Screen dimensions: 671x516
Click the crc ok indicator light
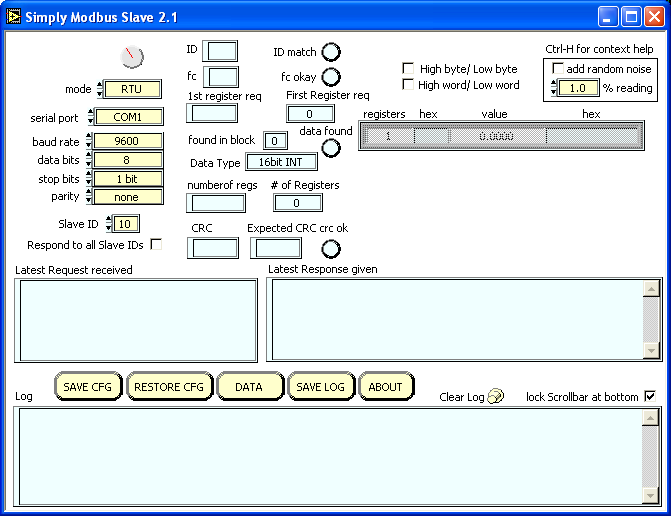point(331,249)
